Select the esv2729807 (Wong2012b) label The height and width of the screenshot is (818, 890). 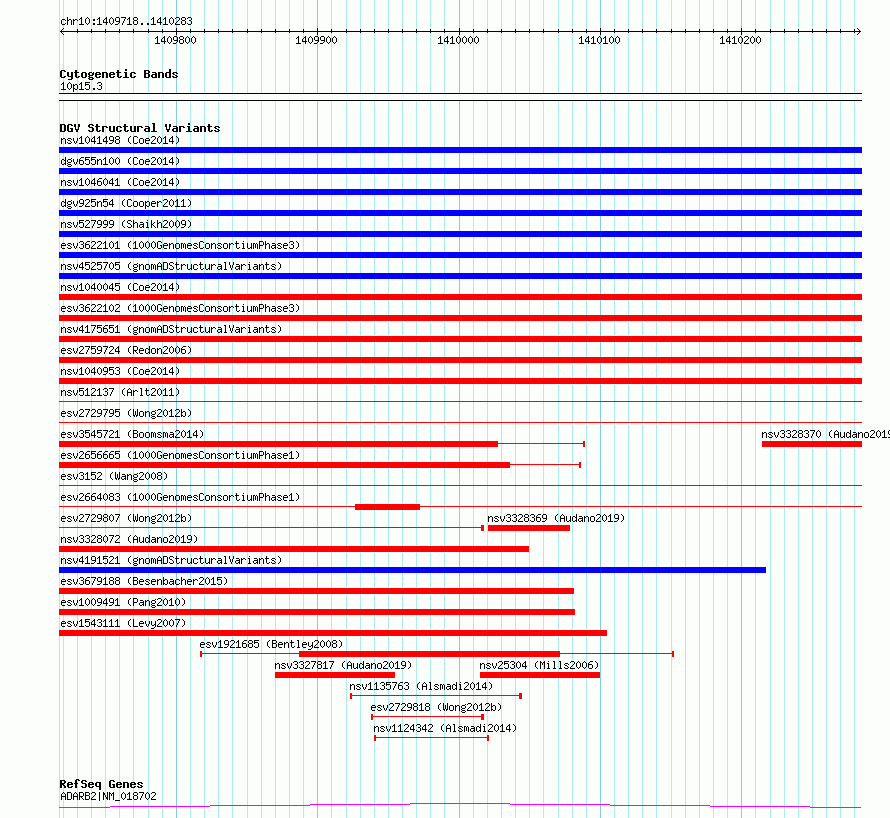point(126,518)
